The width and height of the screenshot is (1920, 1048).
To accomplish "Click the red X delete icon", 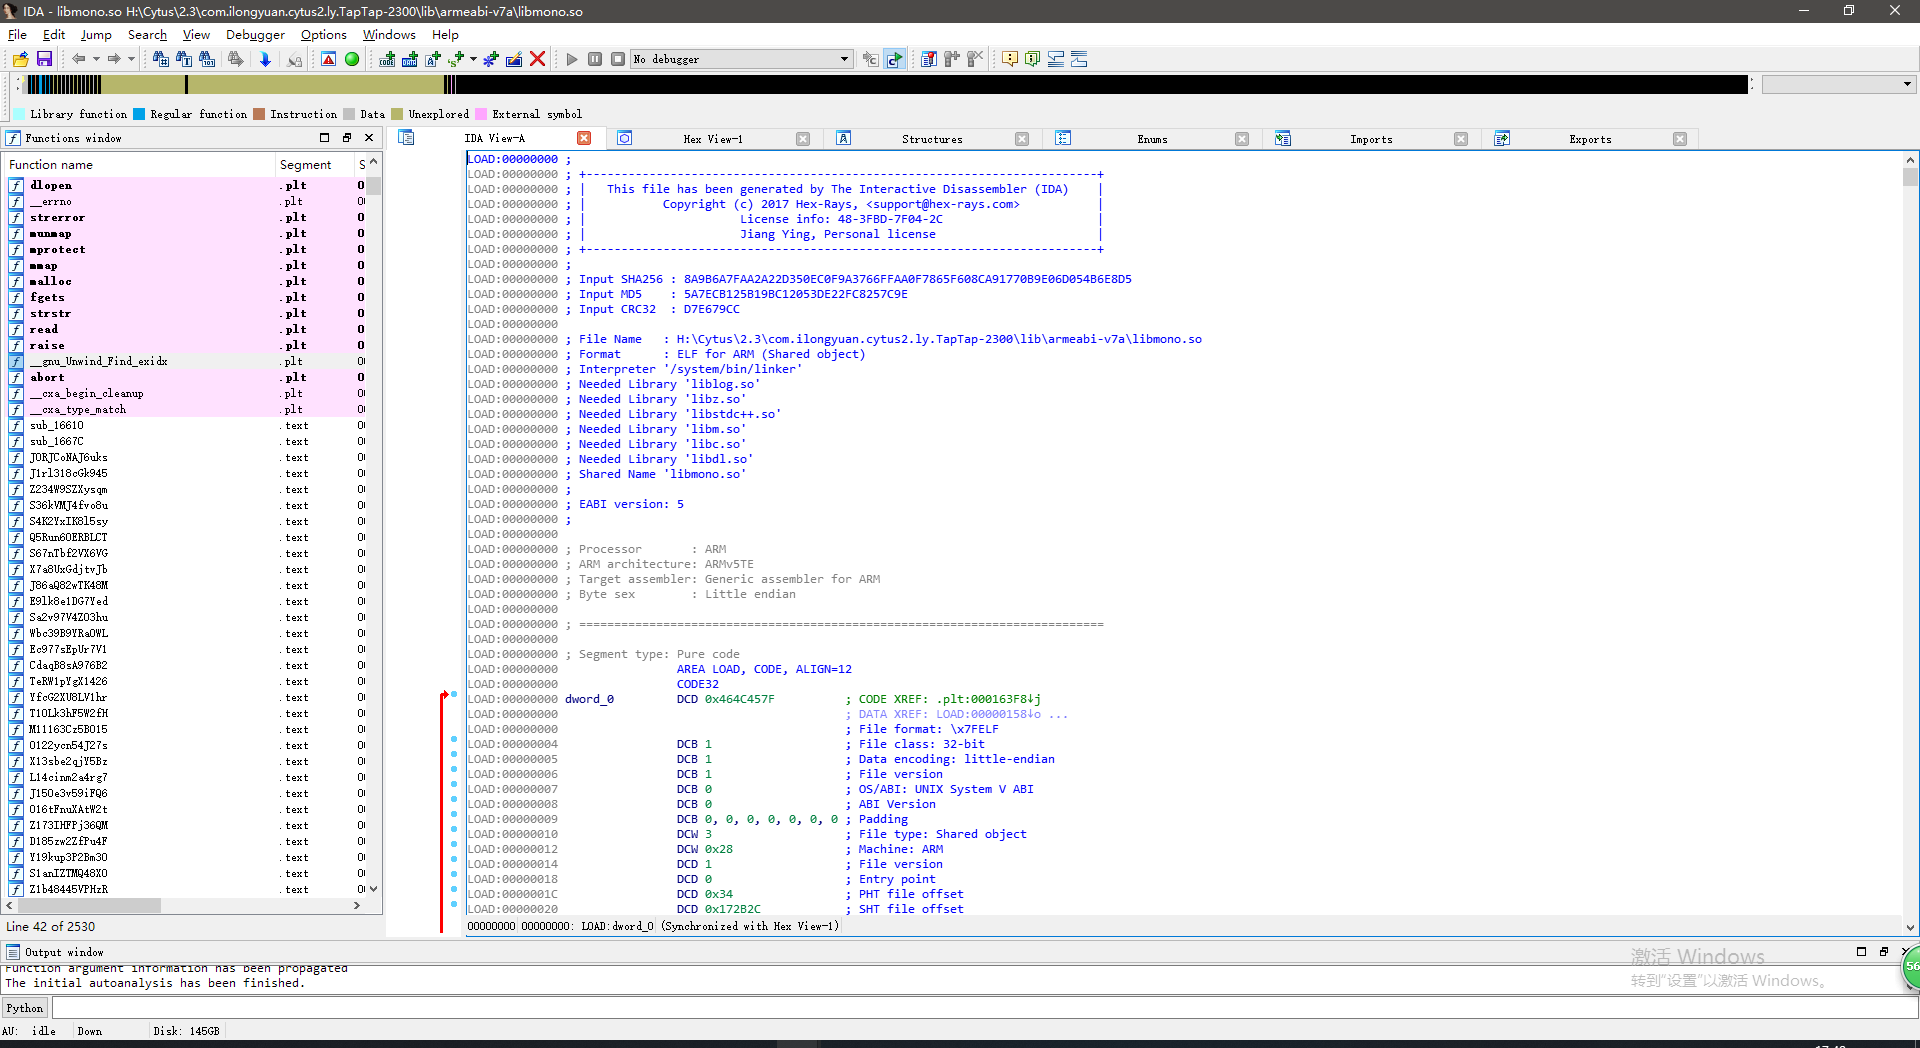I will click(x=537, y=59).
